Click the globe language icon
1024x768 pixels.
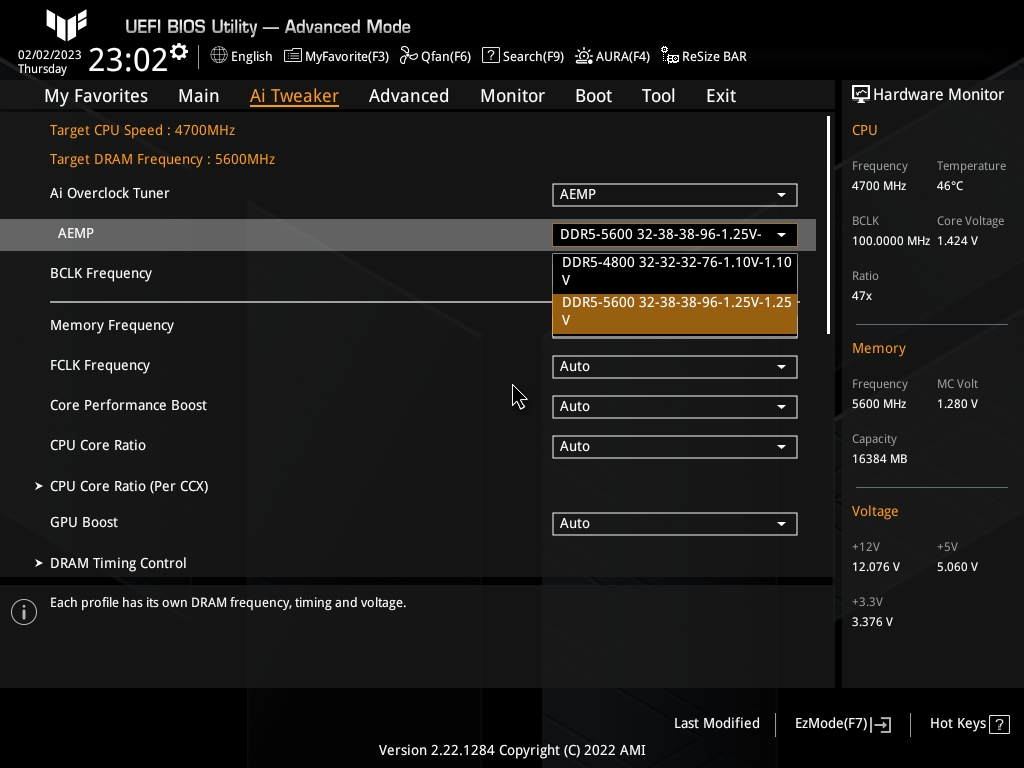tap(219, 56)
